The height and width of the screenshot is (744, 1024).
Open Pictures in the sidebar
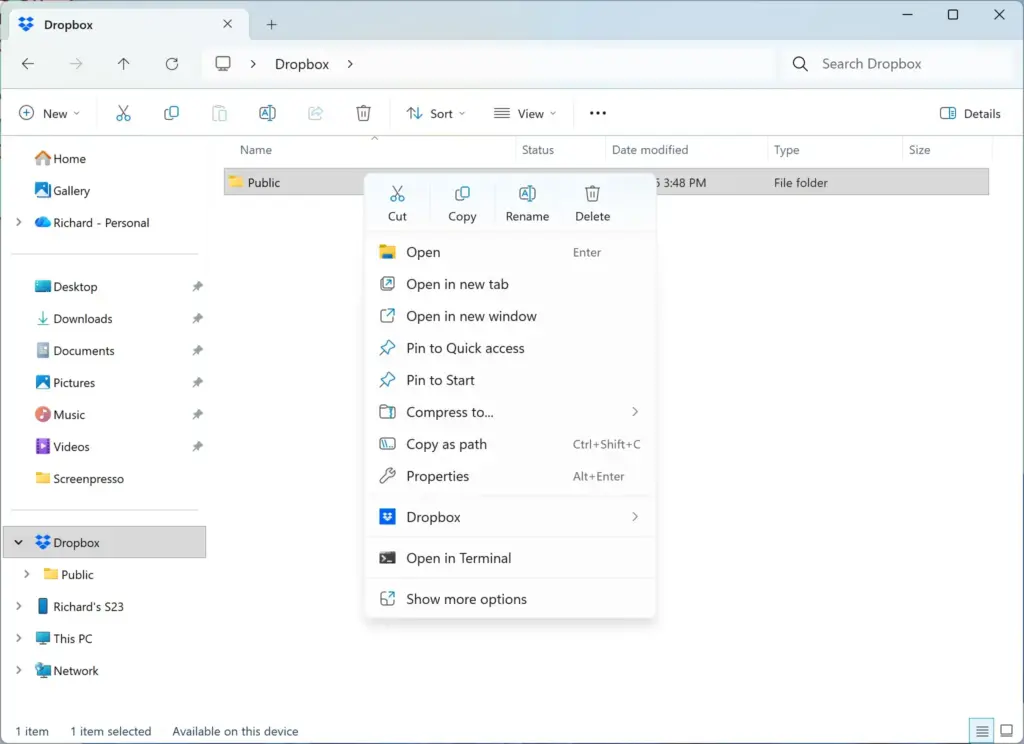[74, 383]
